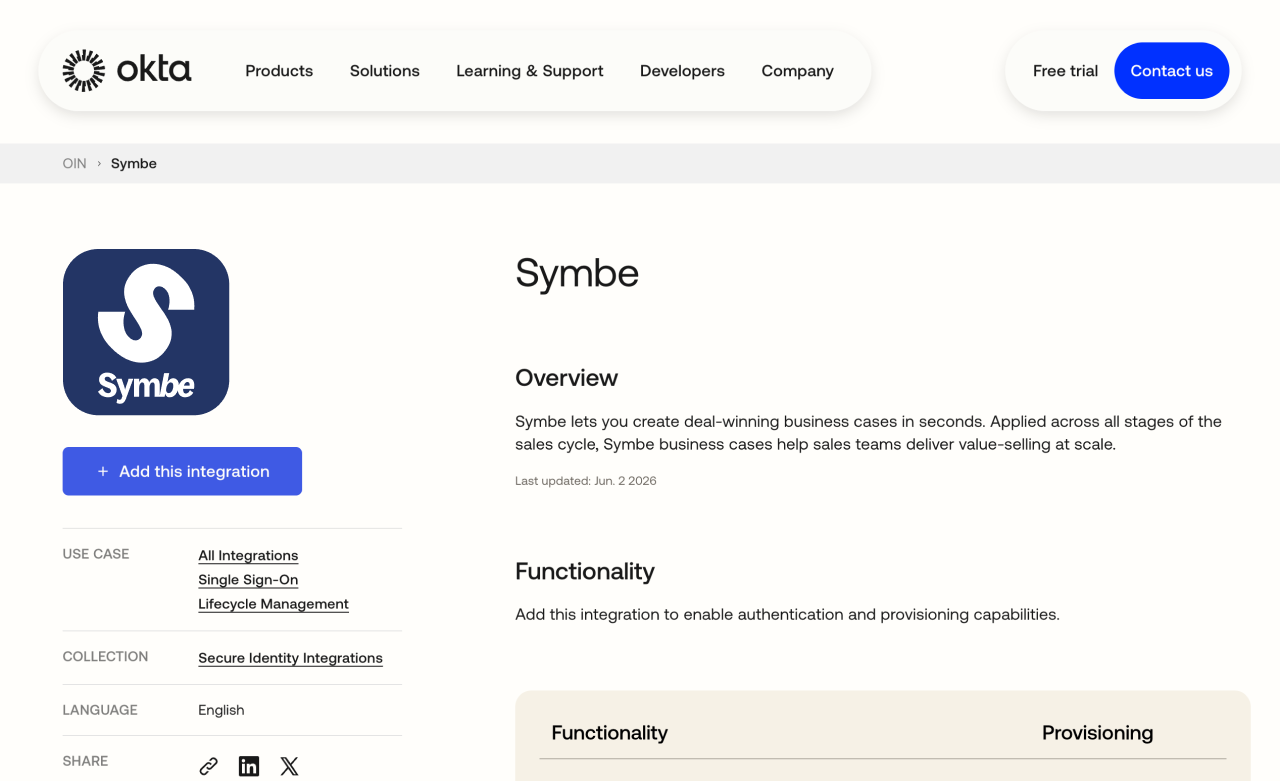The image size is (1280, 781).
Task: Open Lifecycle Management link
Action: pos(273,604)
